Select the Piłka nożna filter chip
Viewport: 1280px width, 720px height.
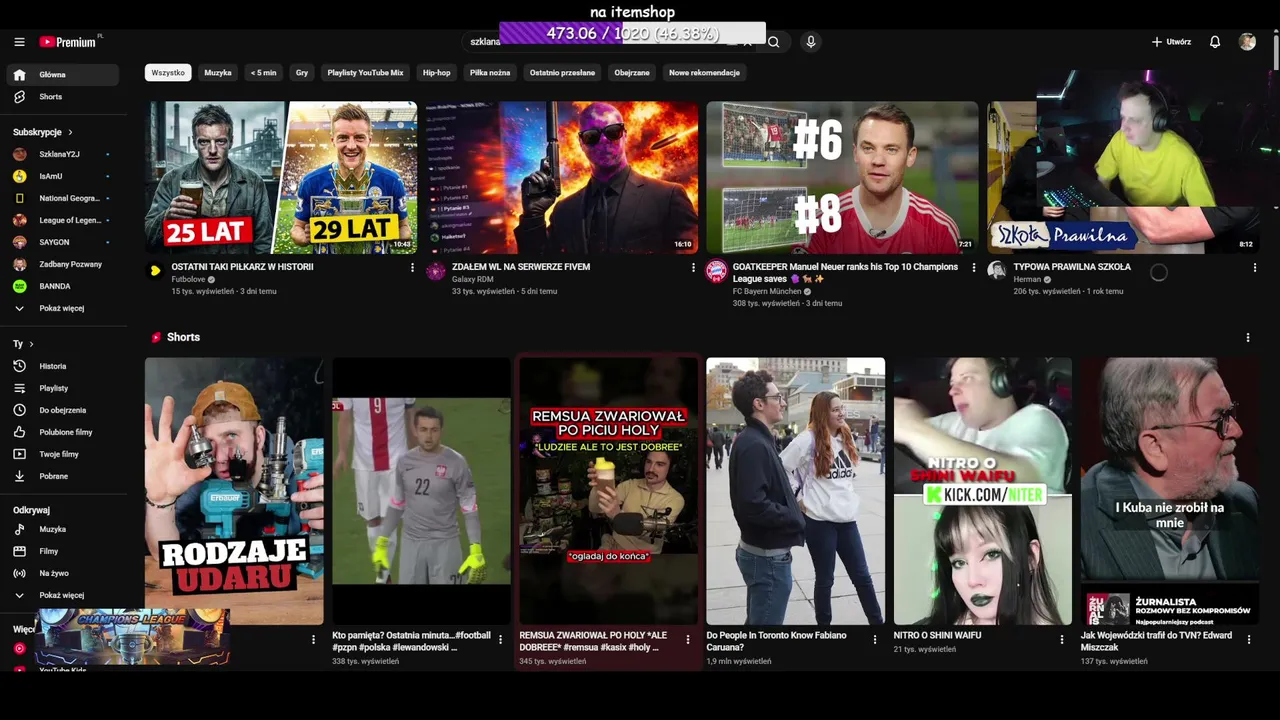click(x=490, y=73)
